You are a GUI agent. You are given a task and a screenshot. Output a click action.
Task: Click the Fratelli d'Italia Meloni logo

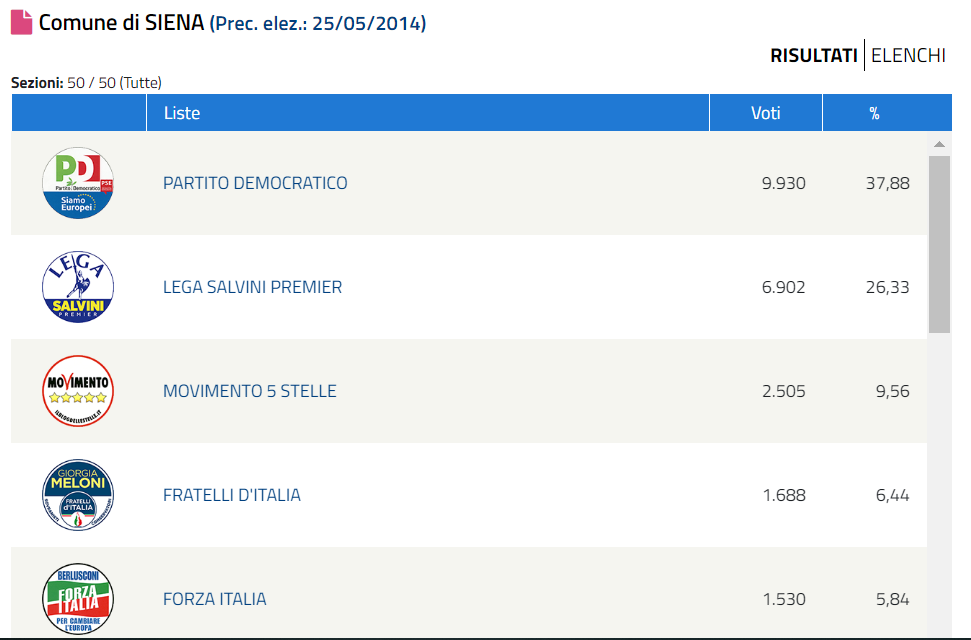tap(78, 495)
